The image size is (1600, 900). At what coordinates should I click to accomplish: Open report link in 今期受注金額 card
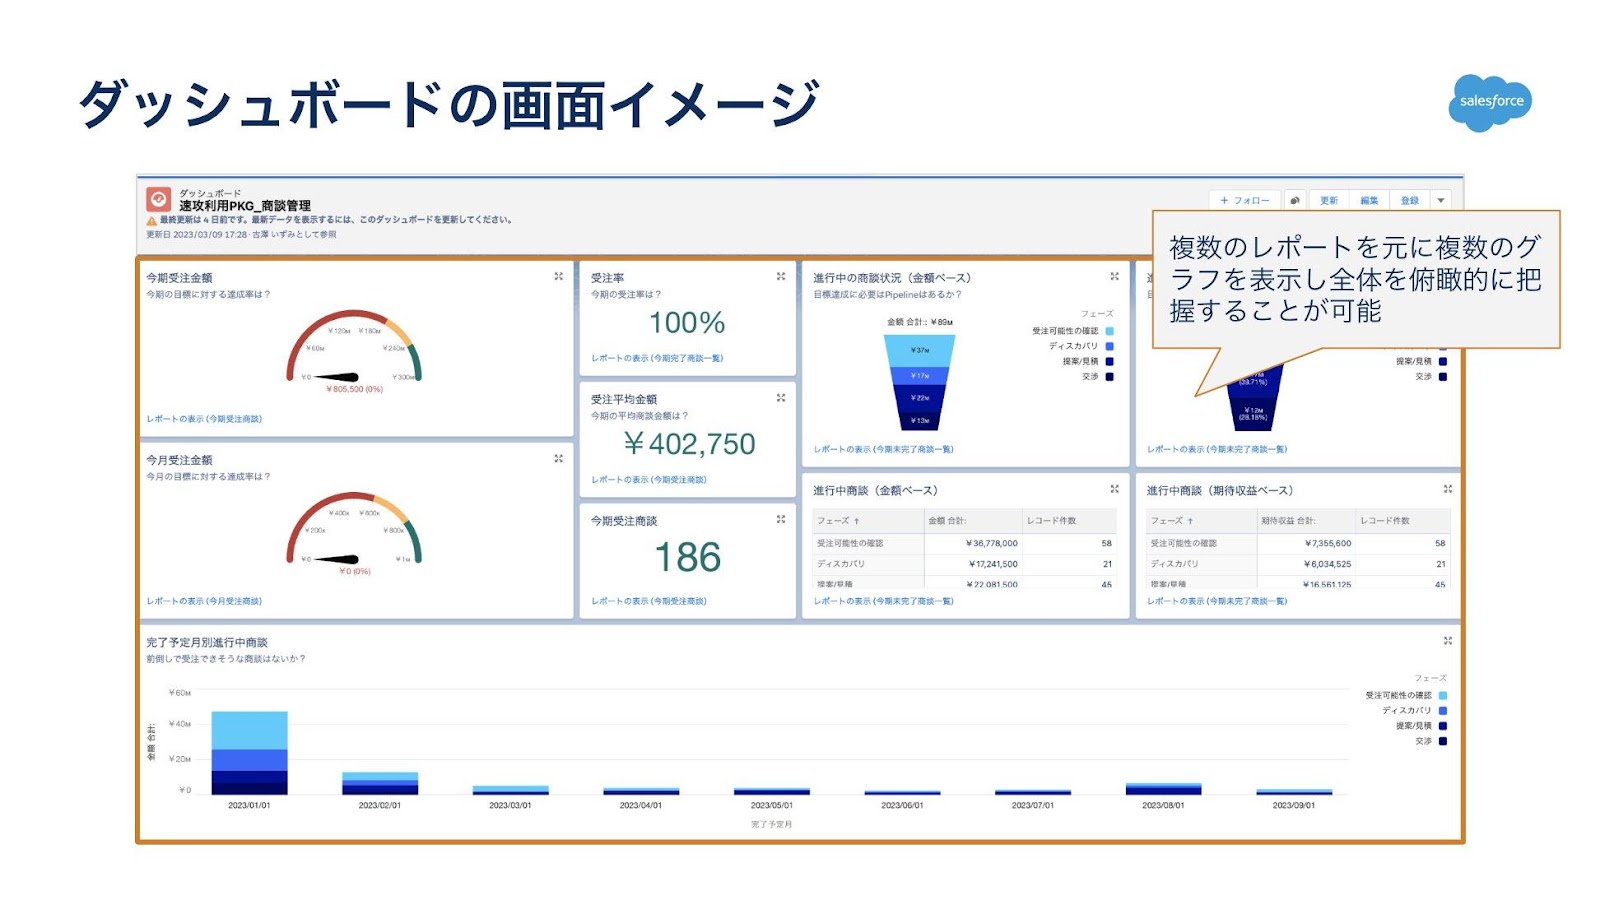[x=204, y=419]
